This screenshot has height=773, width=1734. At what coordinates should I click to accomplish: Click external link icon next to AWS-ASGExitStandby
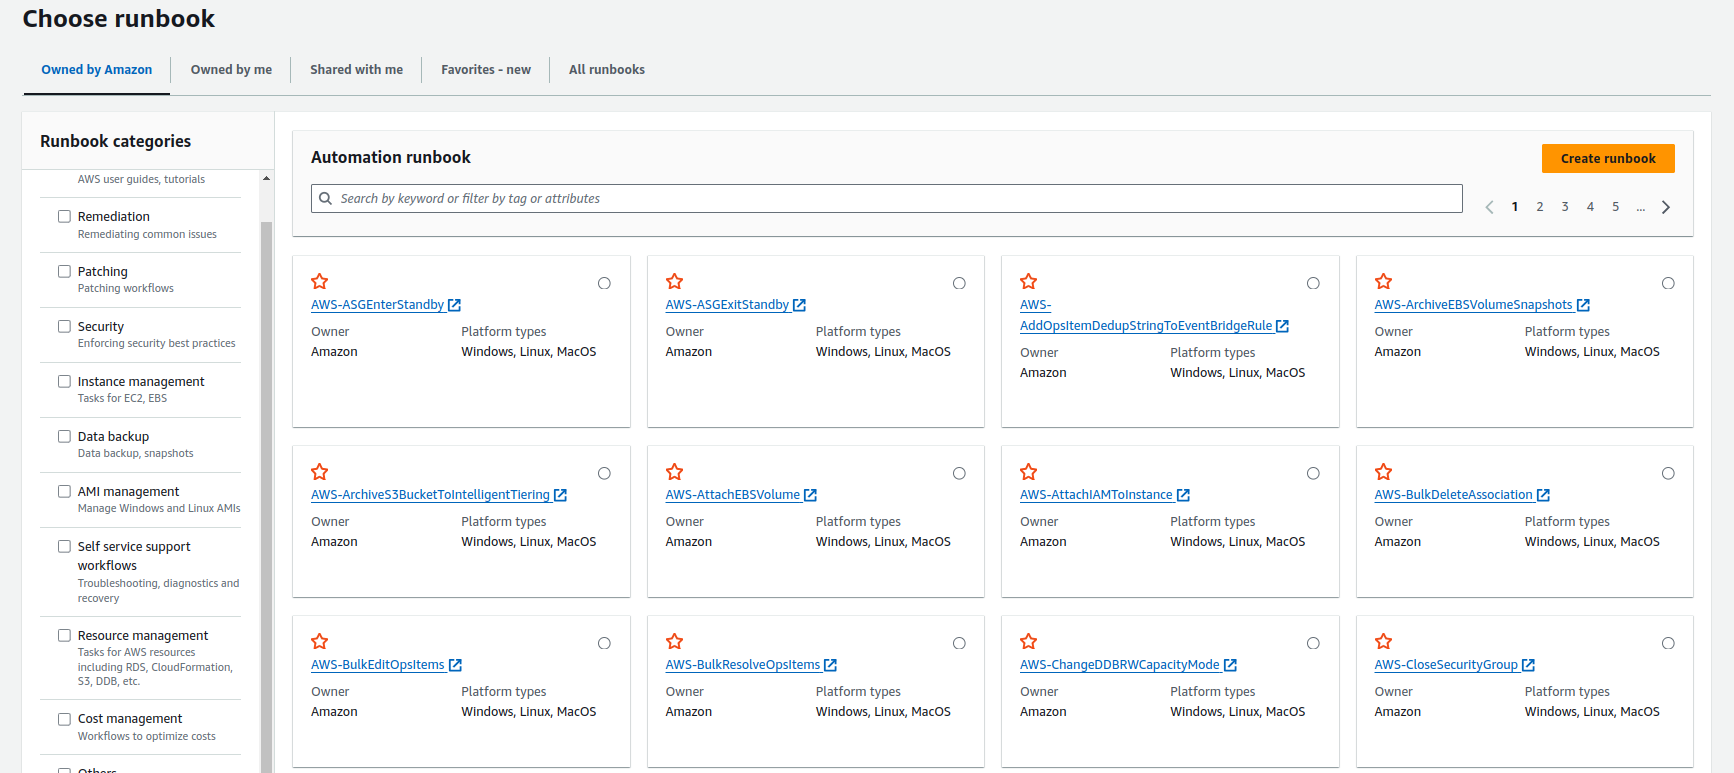pos(800,305)
